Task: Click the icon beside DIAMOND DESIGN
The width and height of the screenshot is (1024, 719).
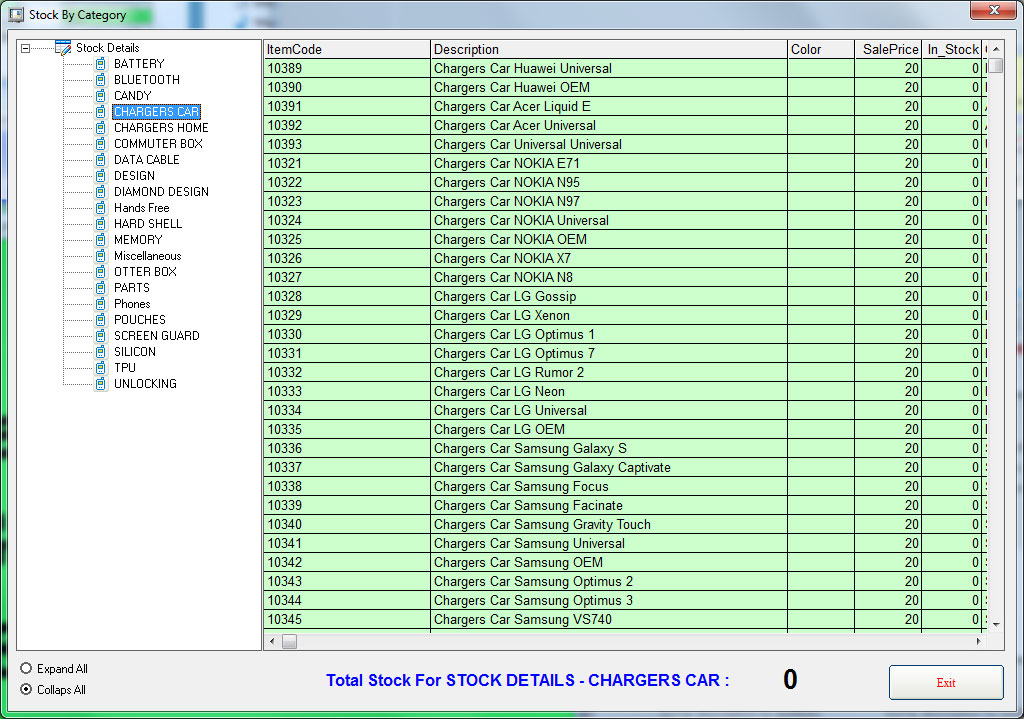Action: coord(101,192)
